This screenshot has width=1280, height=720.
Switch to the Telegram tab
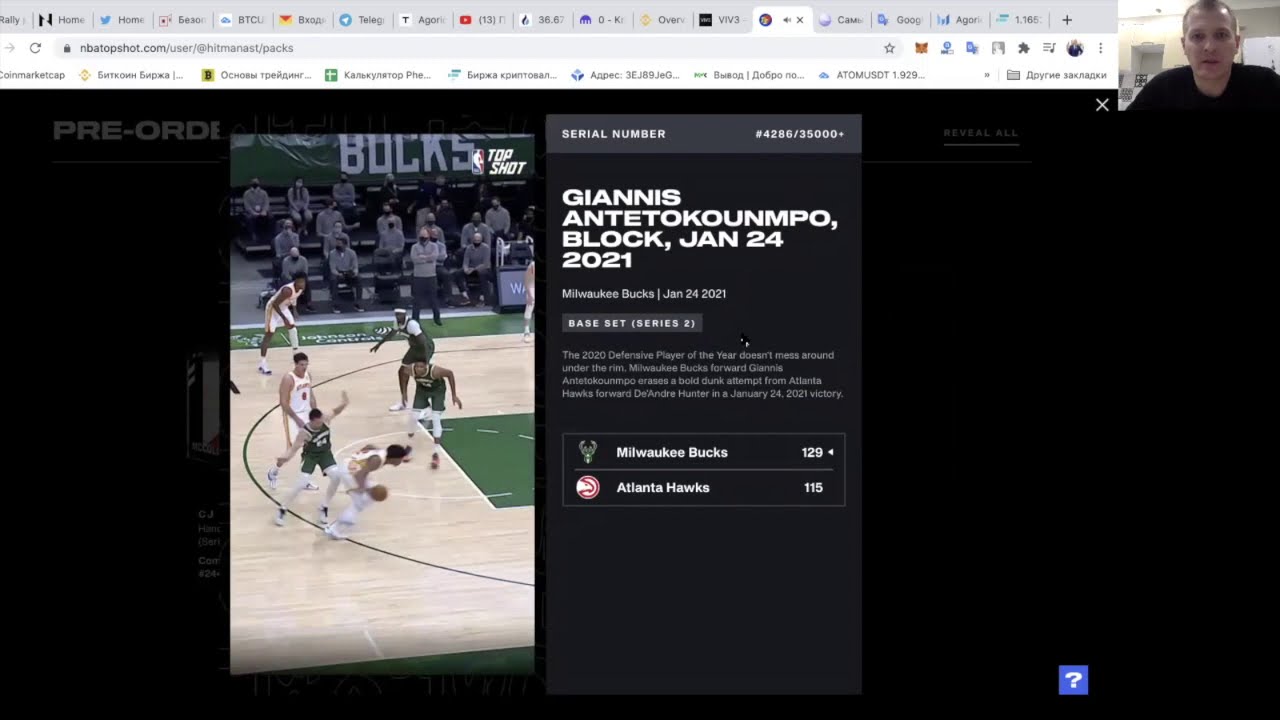(x=362, y=20)
